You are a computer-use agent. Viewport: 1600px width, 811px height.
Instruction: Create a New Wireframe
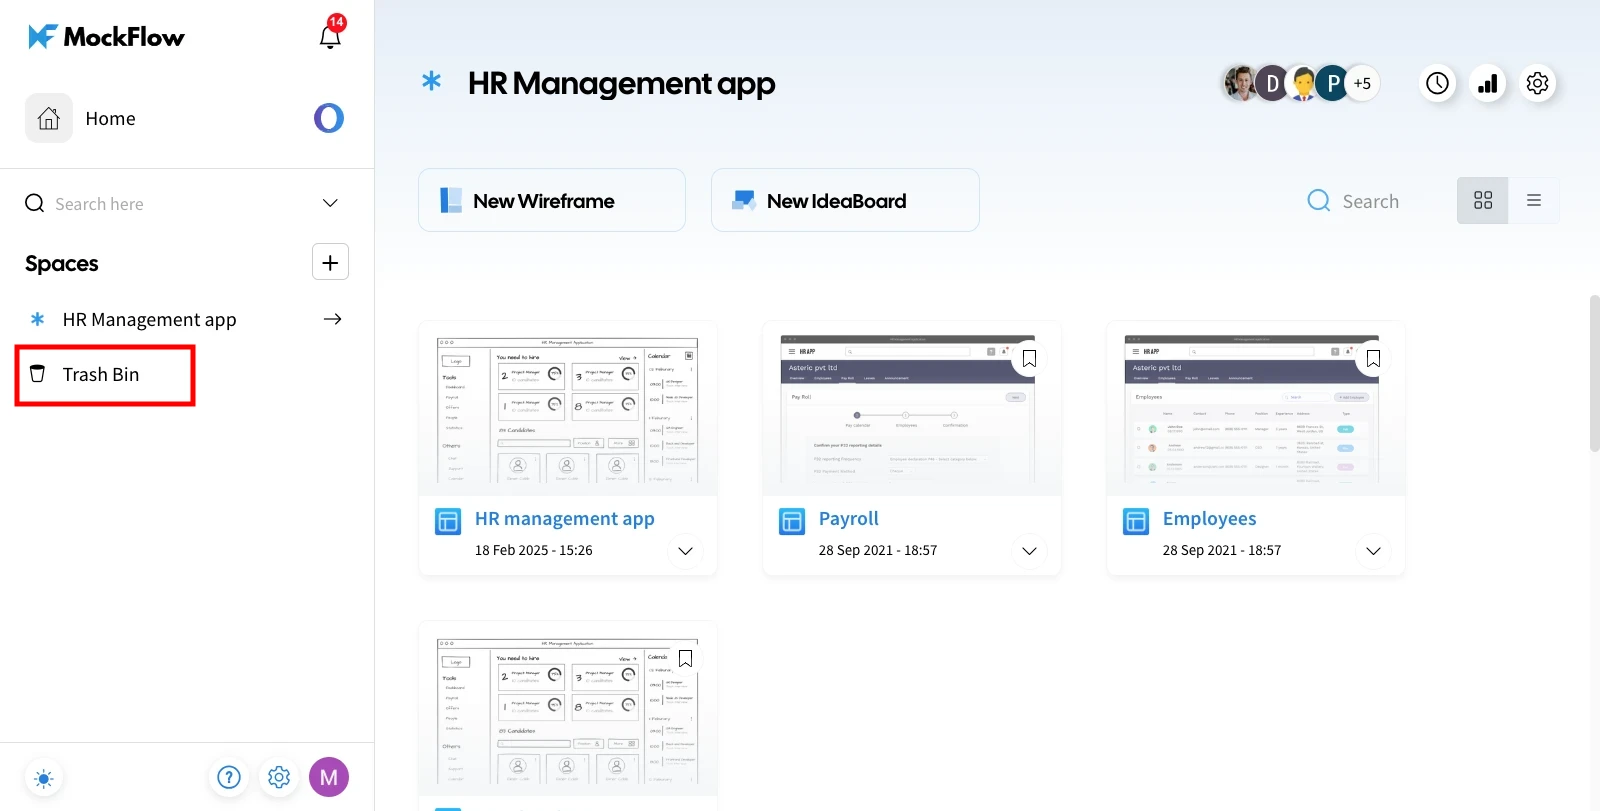tap(552, 201)
